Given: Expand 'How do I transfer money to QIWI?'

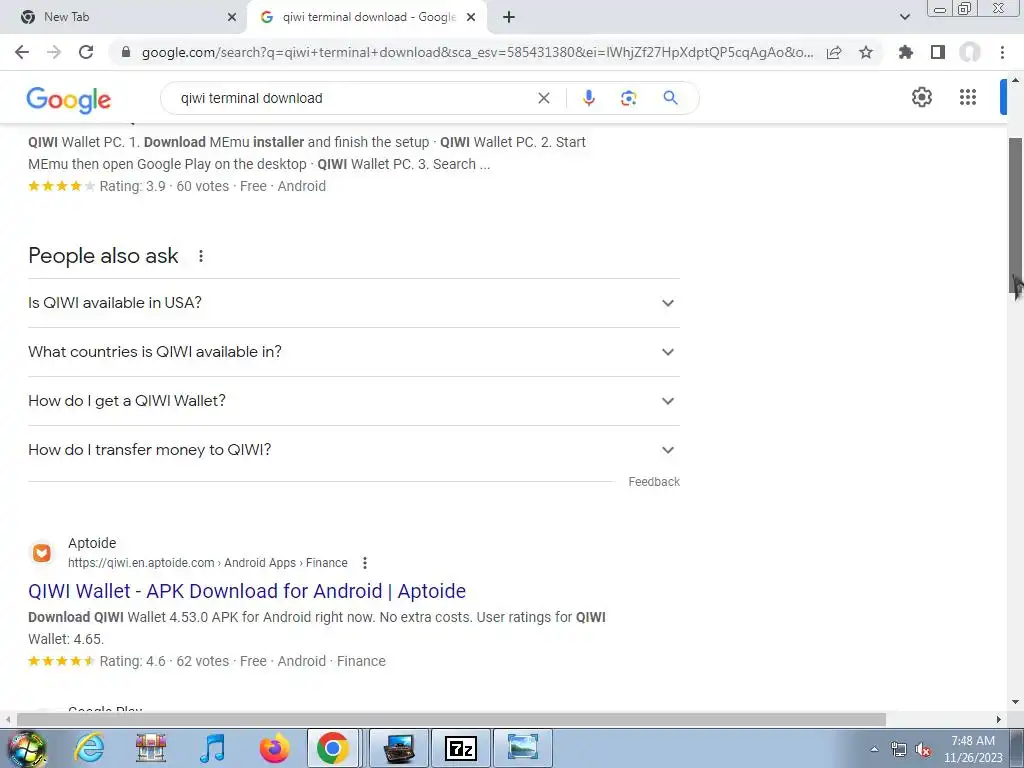Looking at the screenshot, I should point(354,450).
